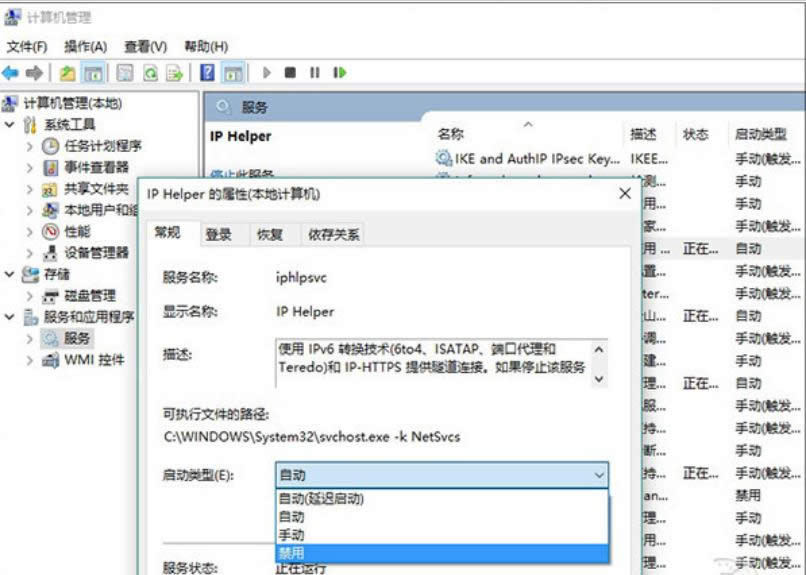This screenshot has width=806, height=575.
Task: Open the 帮助(H) menu
Action: (x=206, y=47)
